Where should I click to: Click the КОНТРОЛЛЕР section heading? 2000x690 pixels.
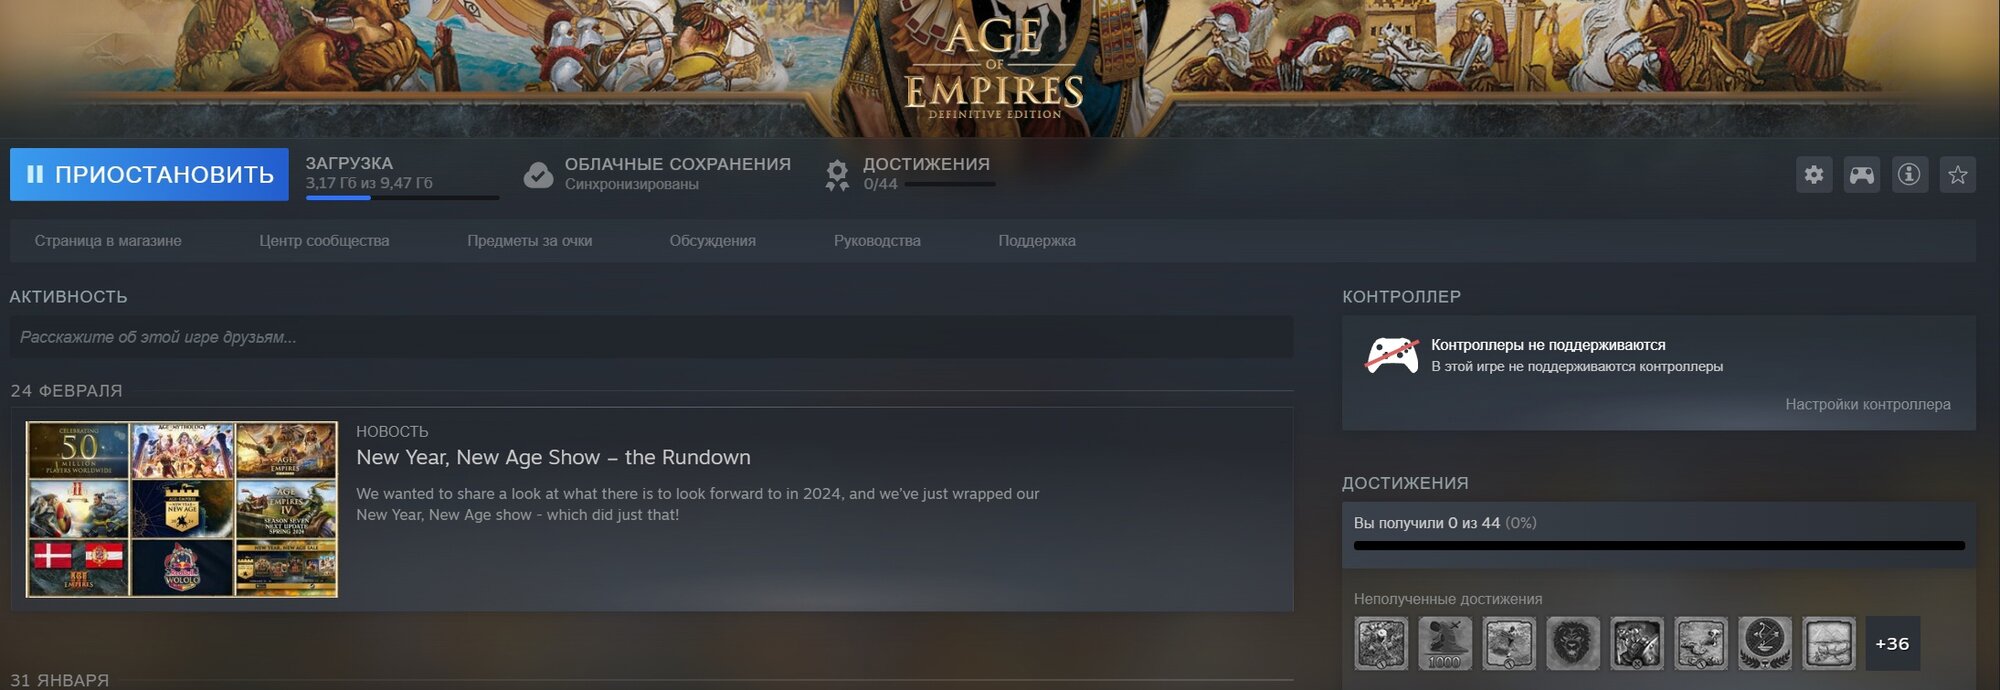point(1401,297)
